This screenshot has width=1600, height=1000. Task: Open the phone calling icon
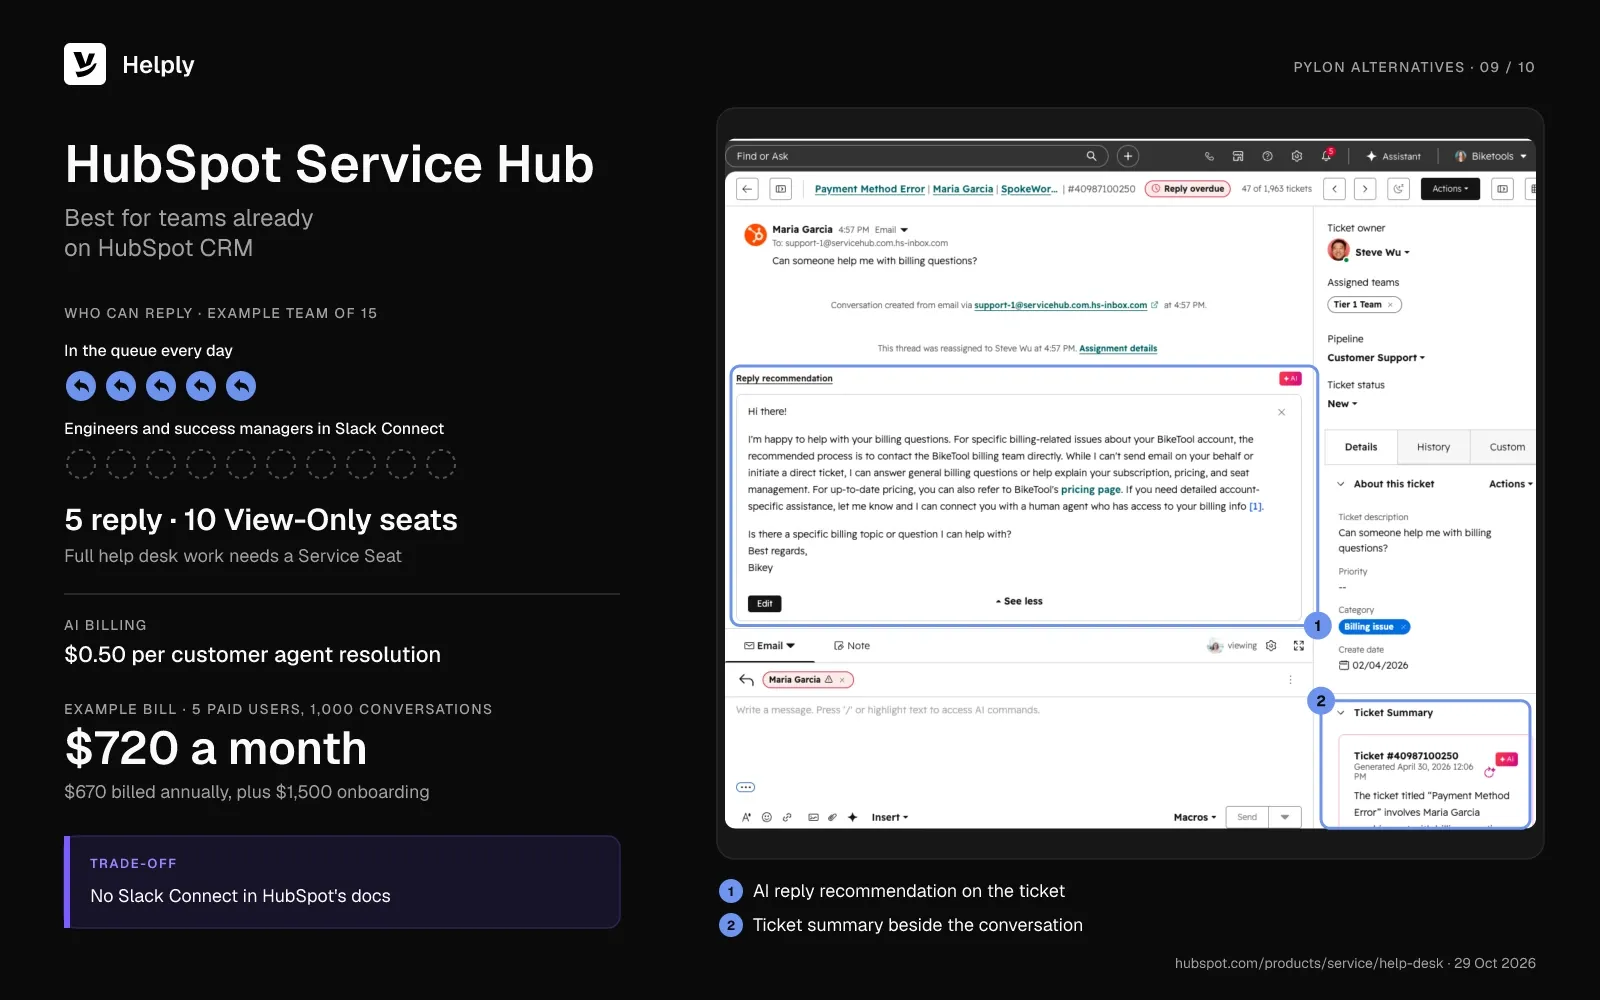point(1209,156)
